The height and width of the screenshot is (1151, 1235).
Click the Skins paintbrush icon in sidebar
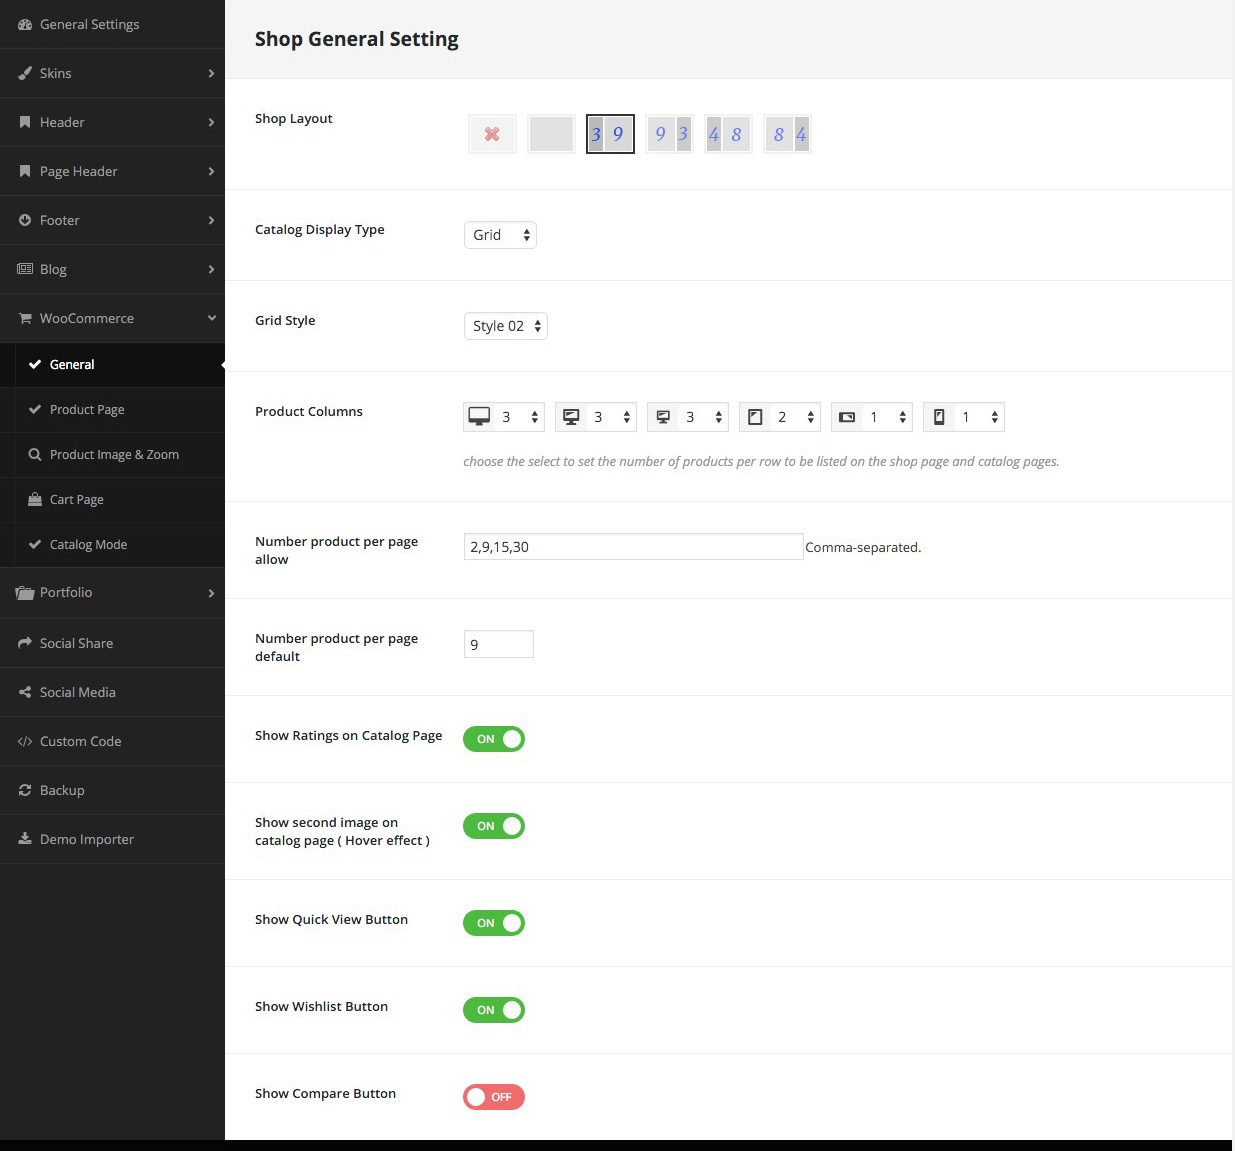tap(25, 73)
